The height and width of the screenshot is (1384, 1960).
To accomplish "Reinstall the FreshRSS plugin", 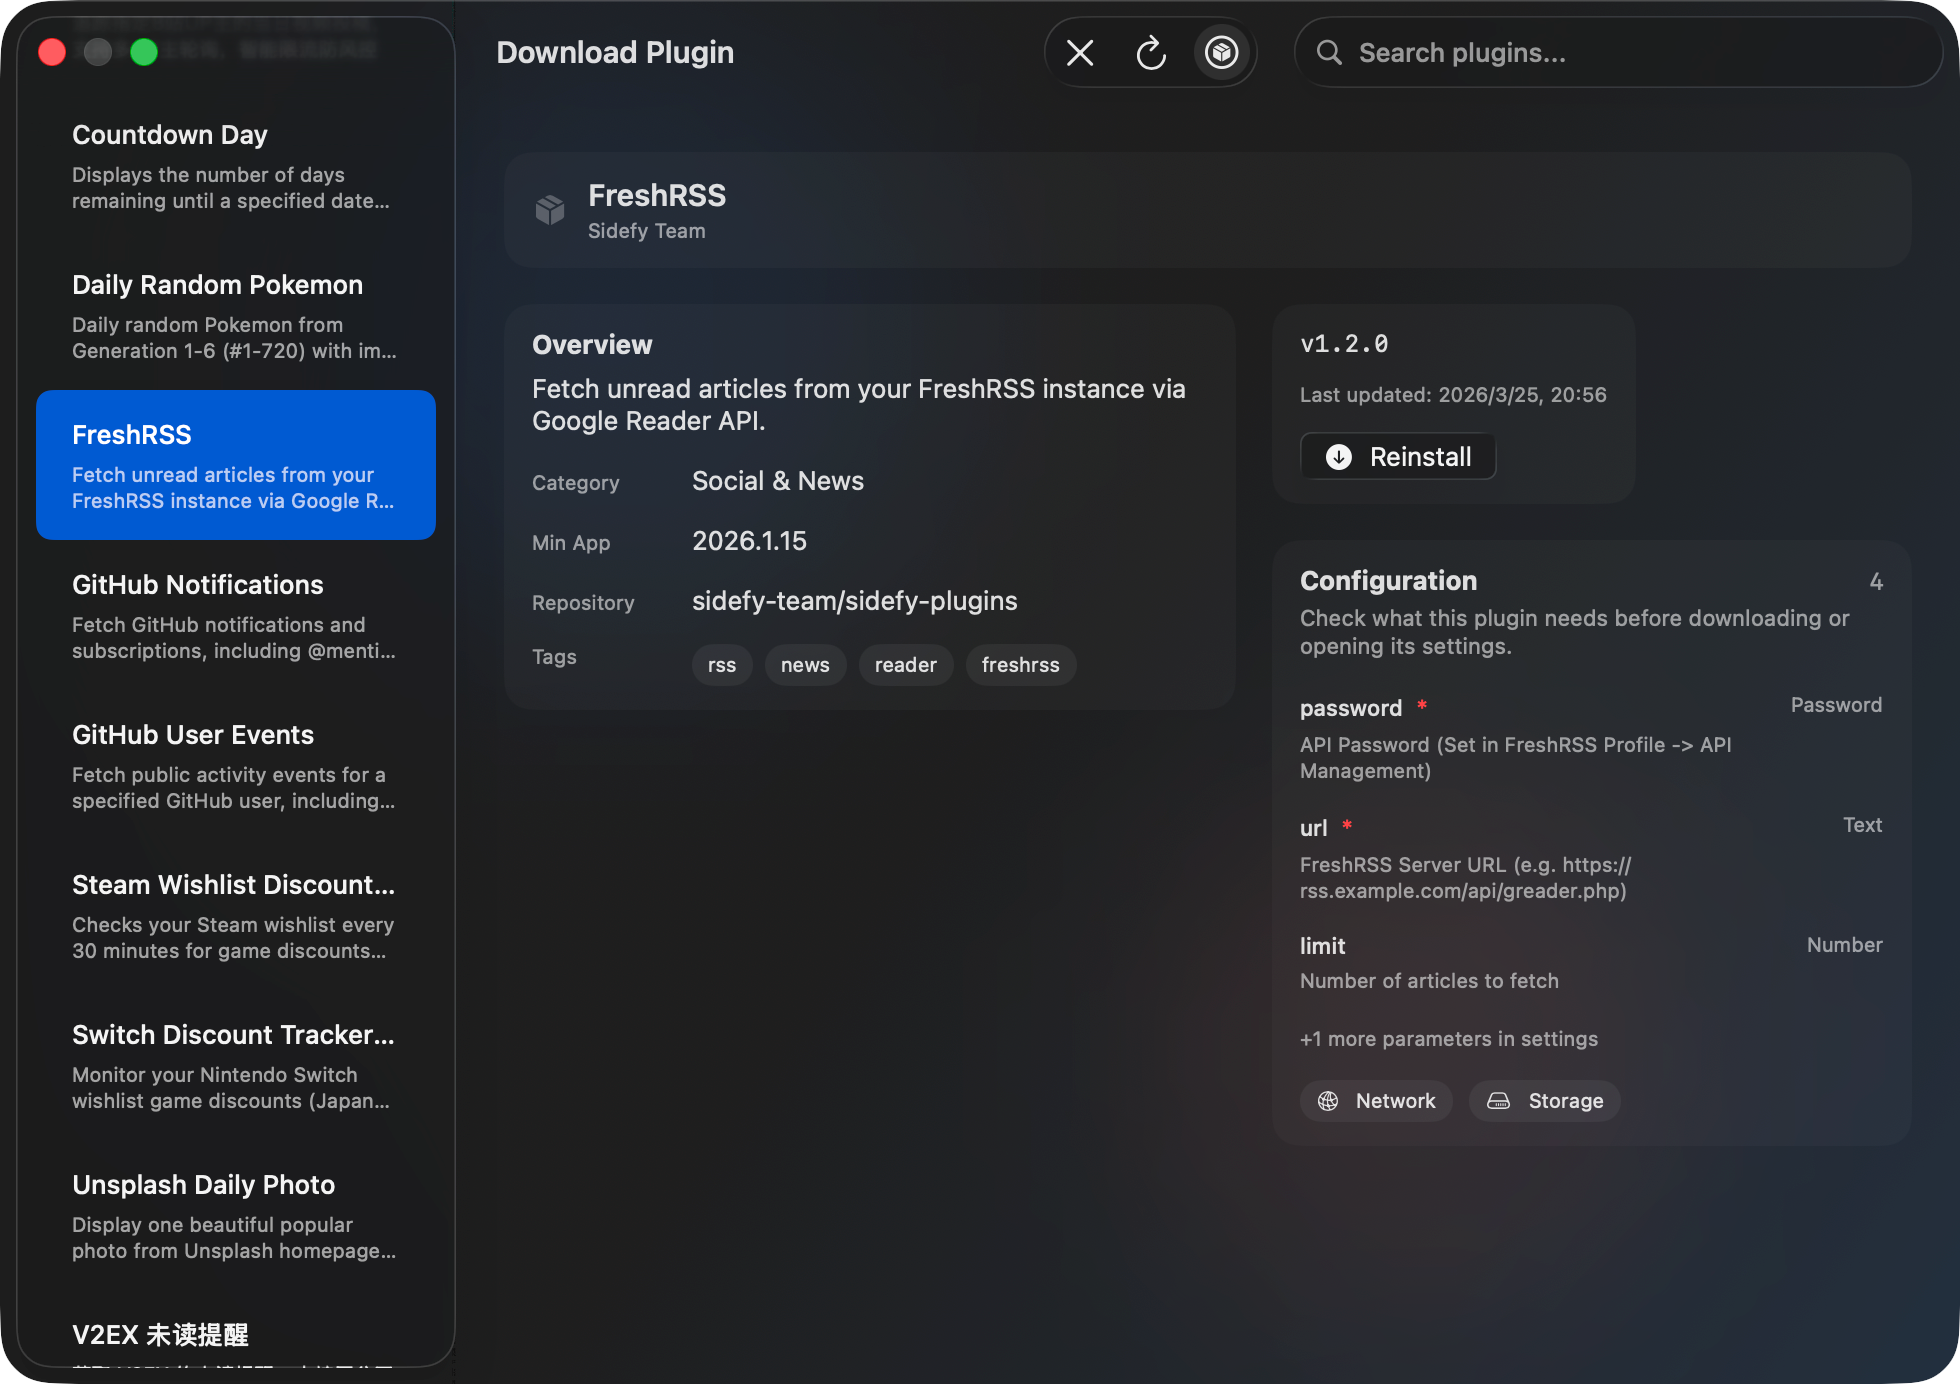I will 1398,457.
